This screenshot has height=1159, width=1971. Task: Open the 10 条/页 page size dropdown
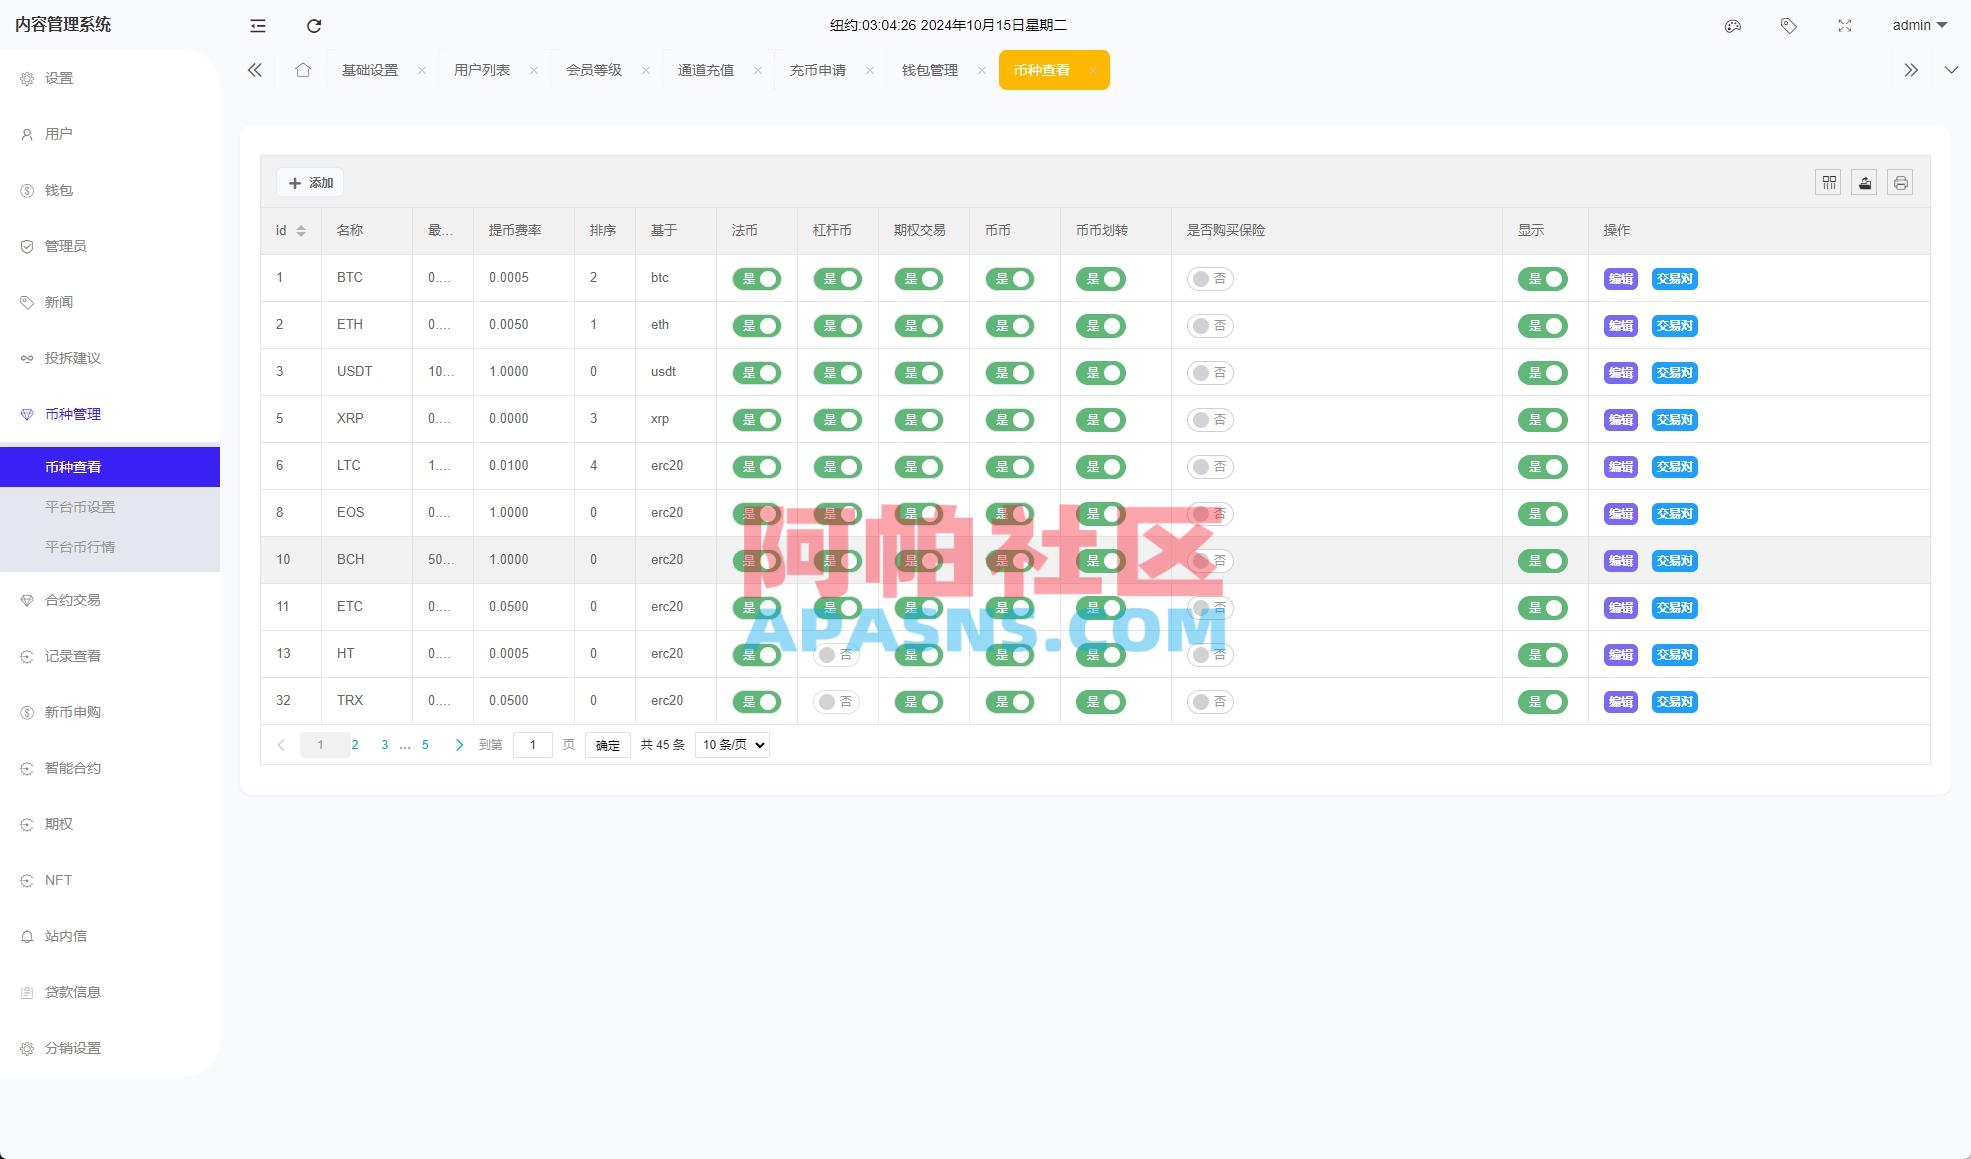[x=732, y=745]
